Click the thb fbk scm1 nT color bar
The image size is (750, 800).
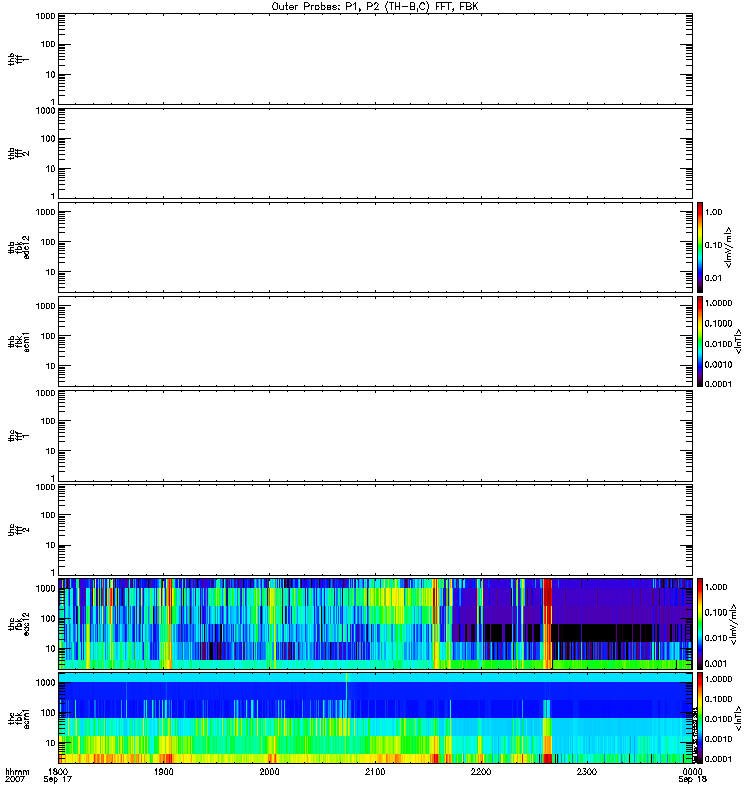(x=700, y=341)
